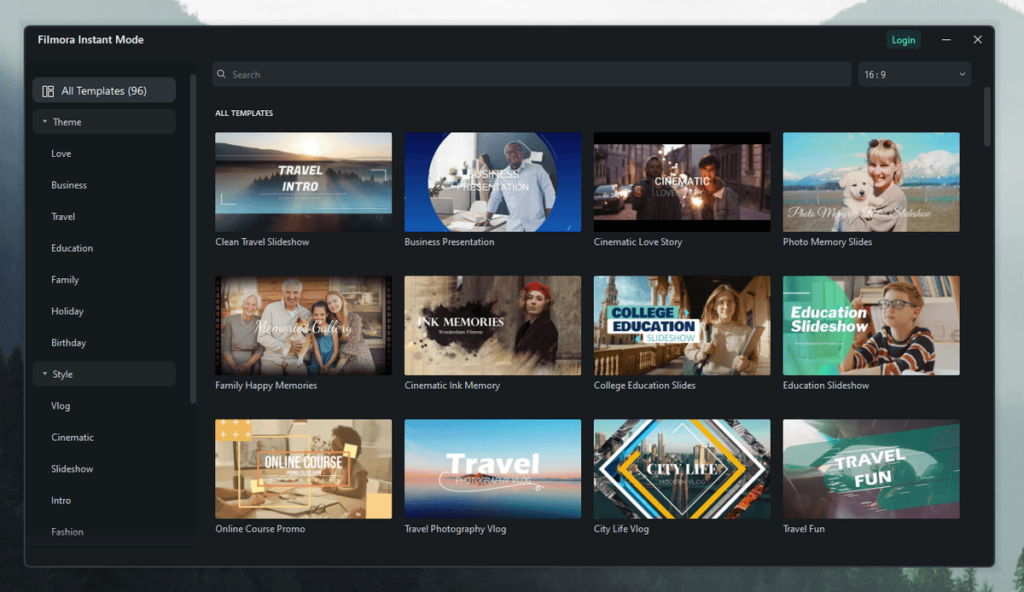1024x592 pixels.
Task: Open the Vlog style category
Action: pyautogui.click(x=60, y=406)
